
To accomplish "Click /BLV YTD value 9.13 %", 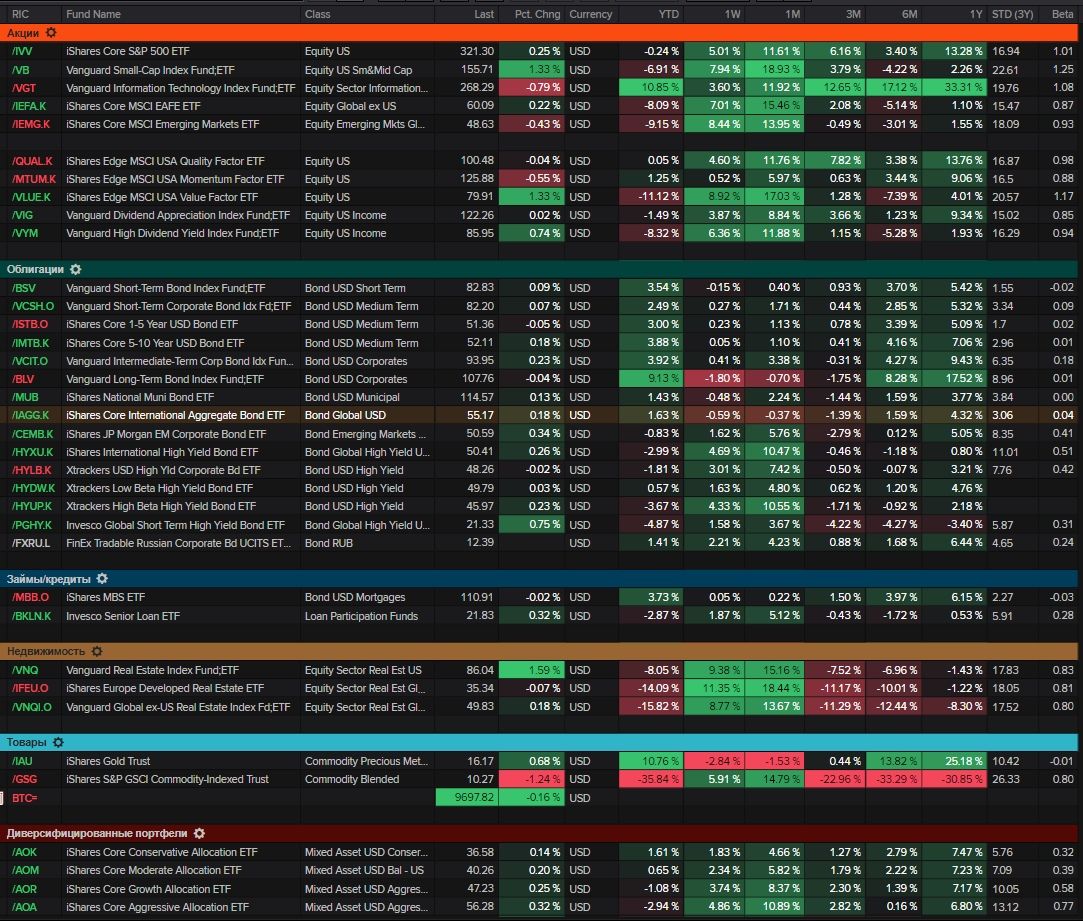I will pos(651,379).
